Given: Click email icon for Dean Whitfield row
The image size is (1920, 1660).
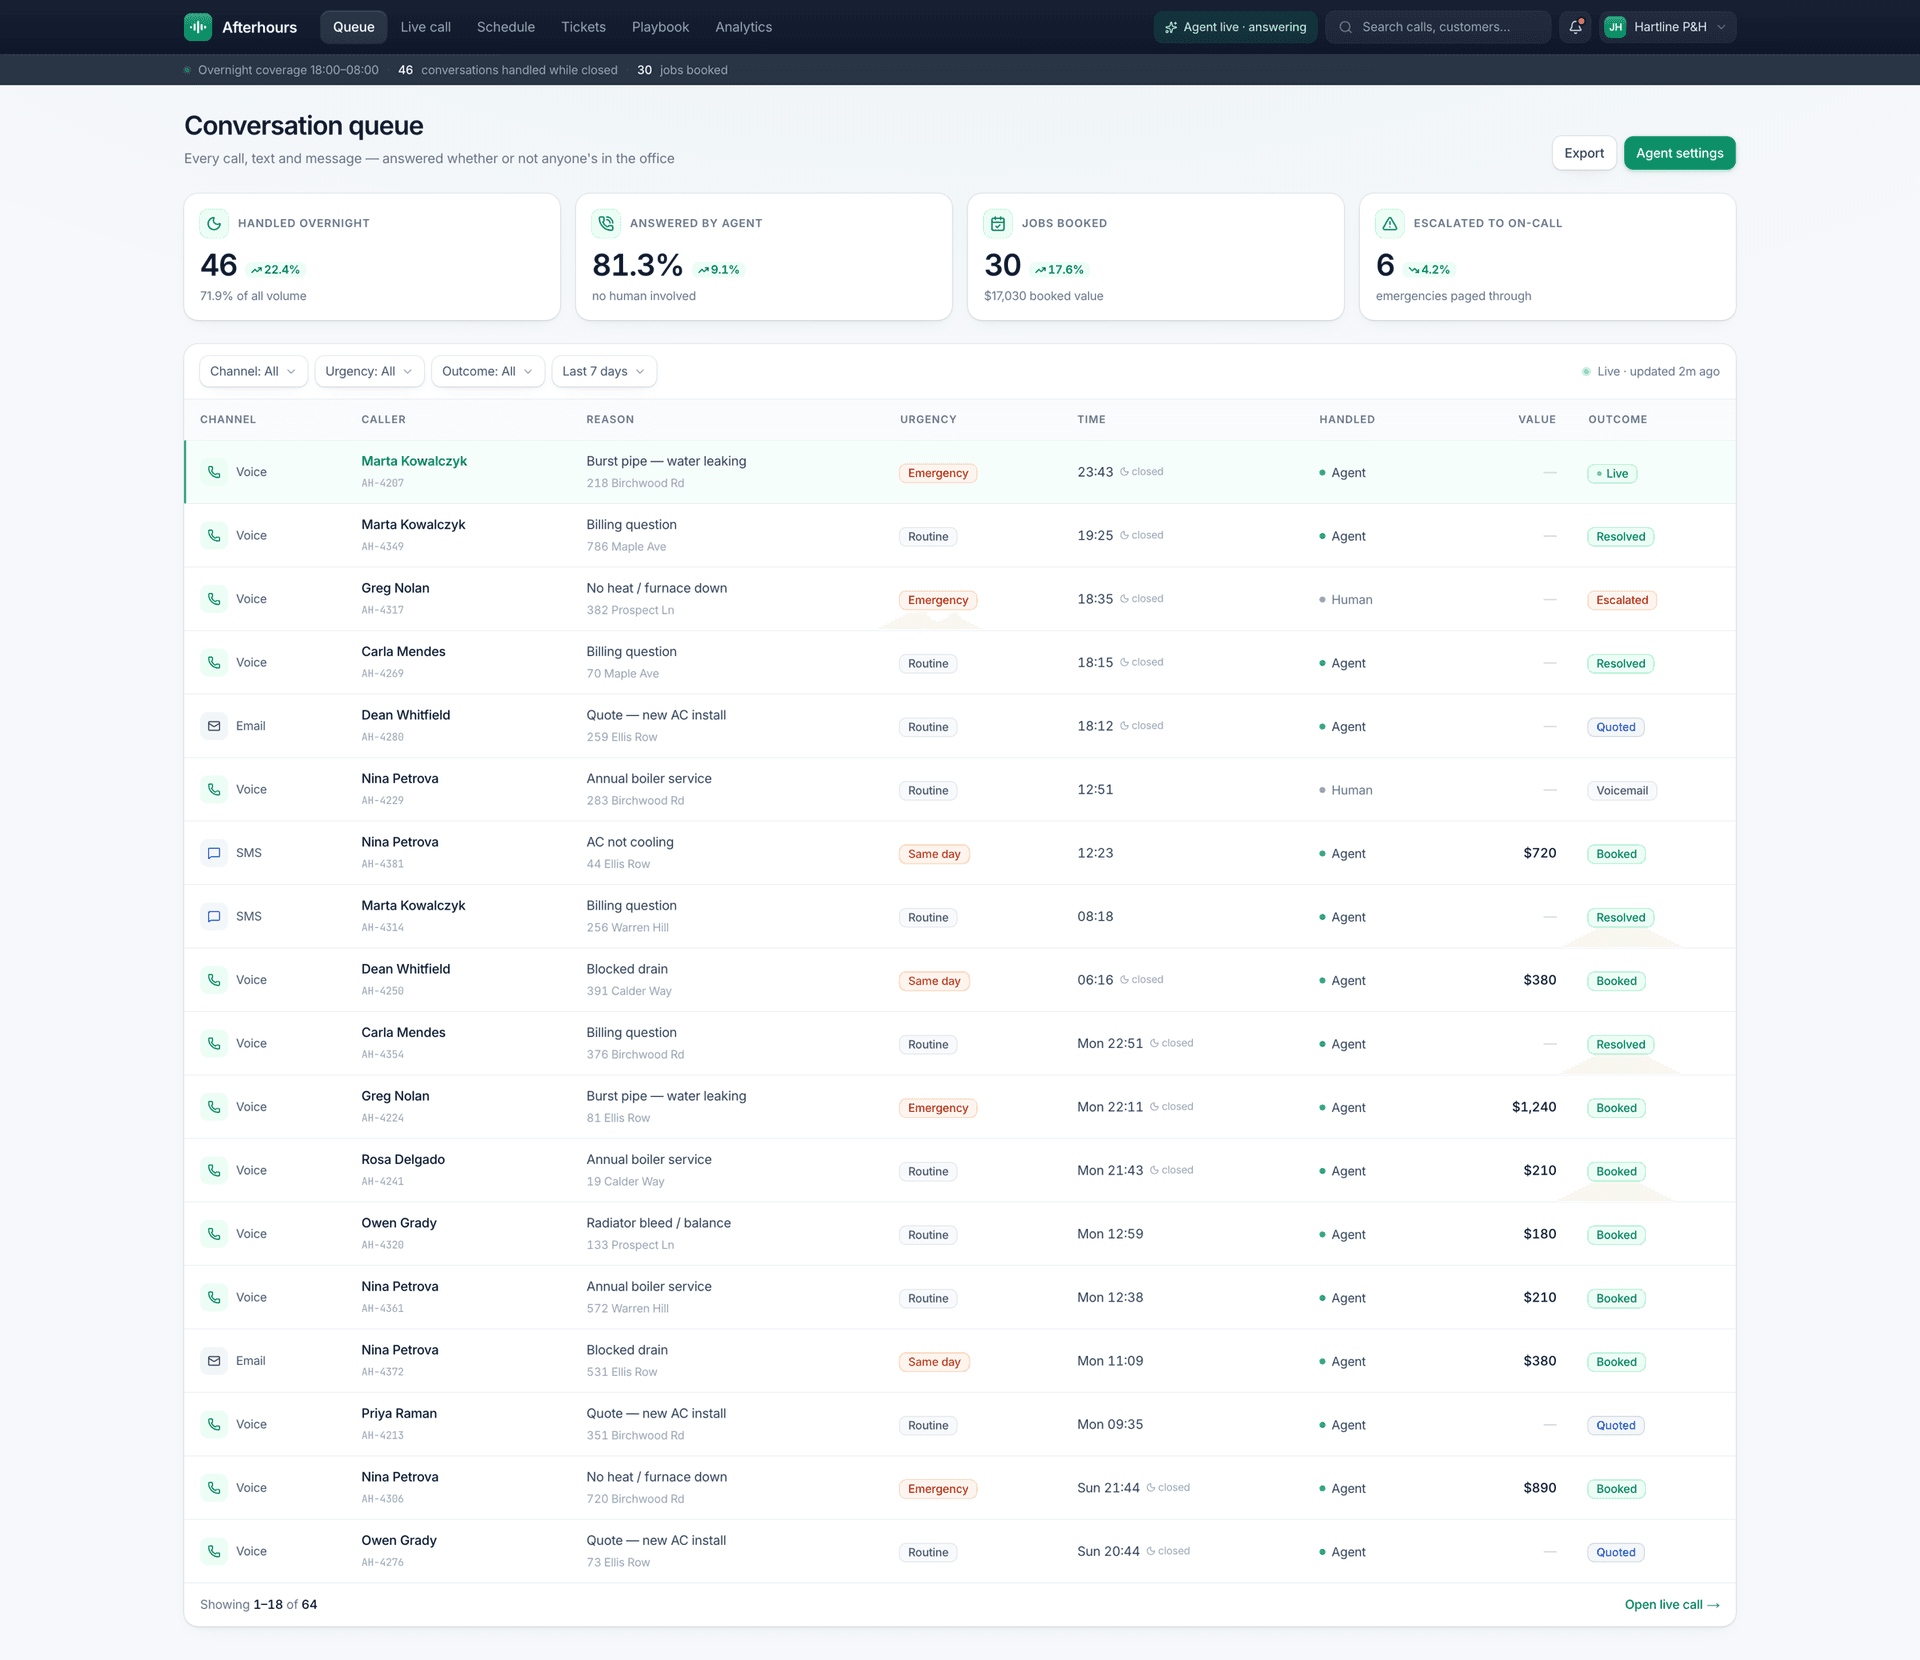Looking at the screenshot, I should 214,726.
